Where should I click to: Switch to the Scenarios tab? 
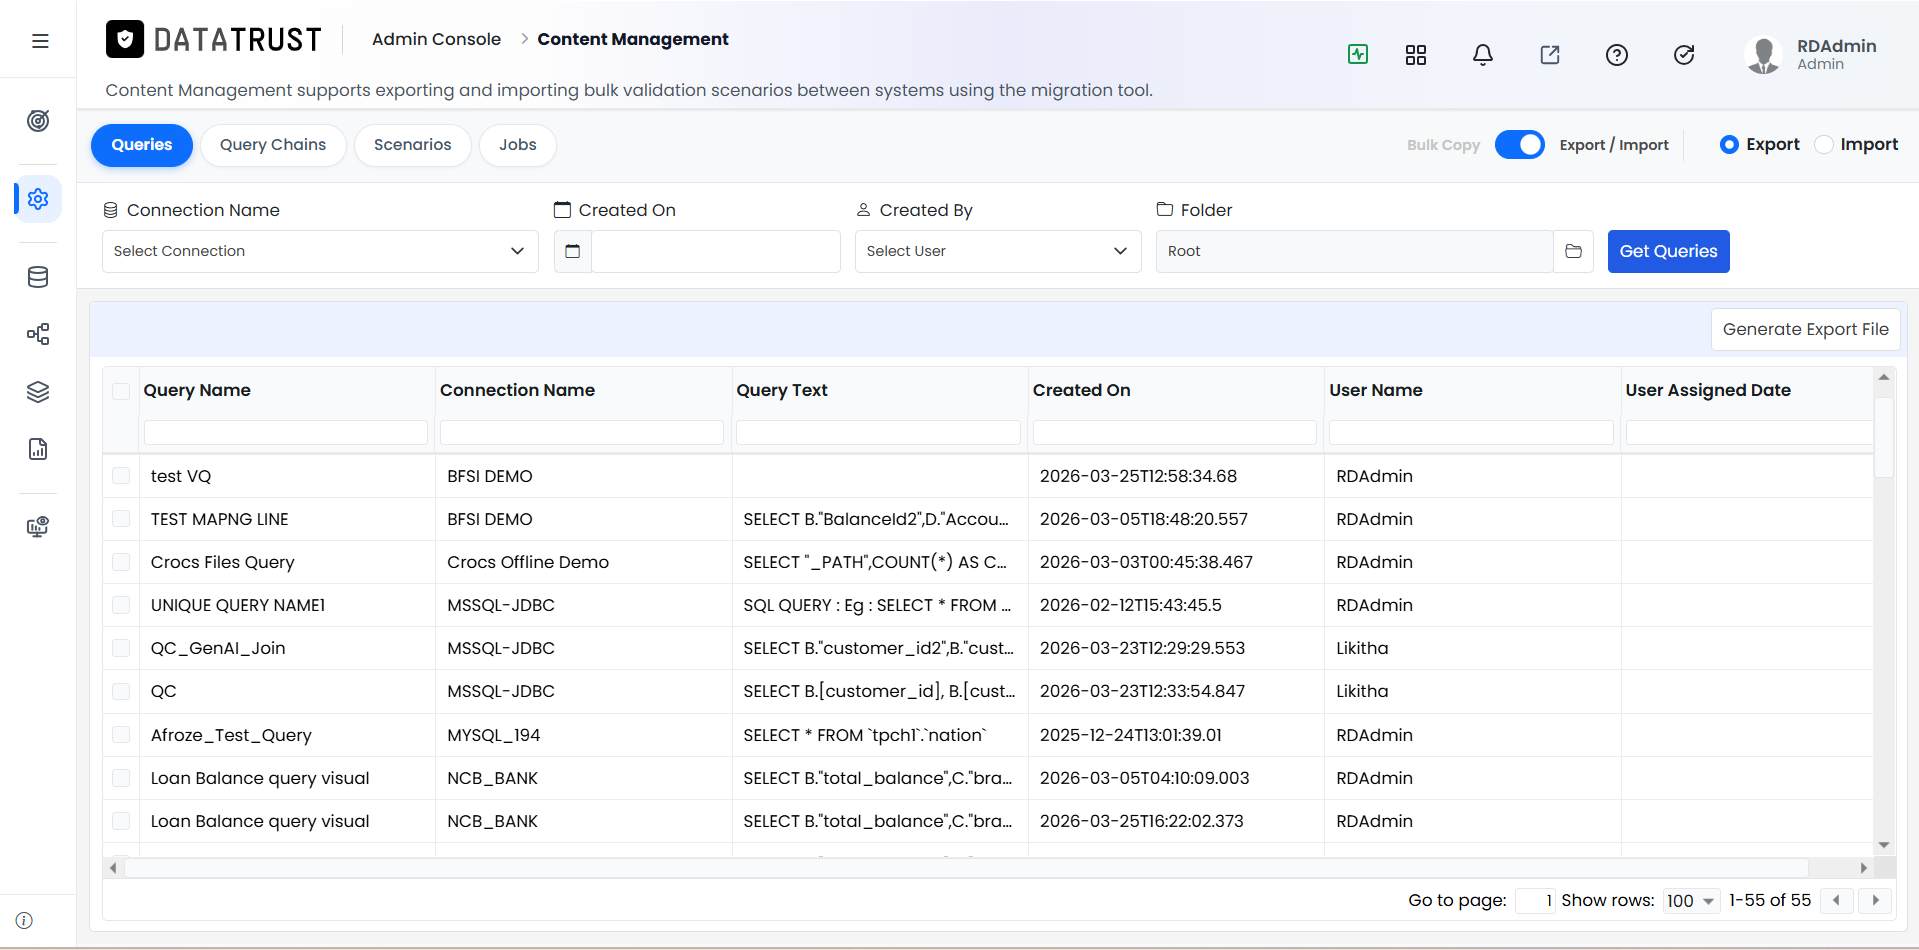coord(413,145)
